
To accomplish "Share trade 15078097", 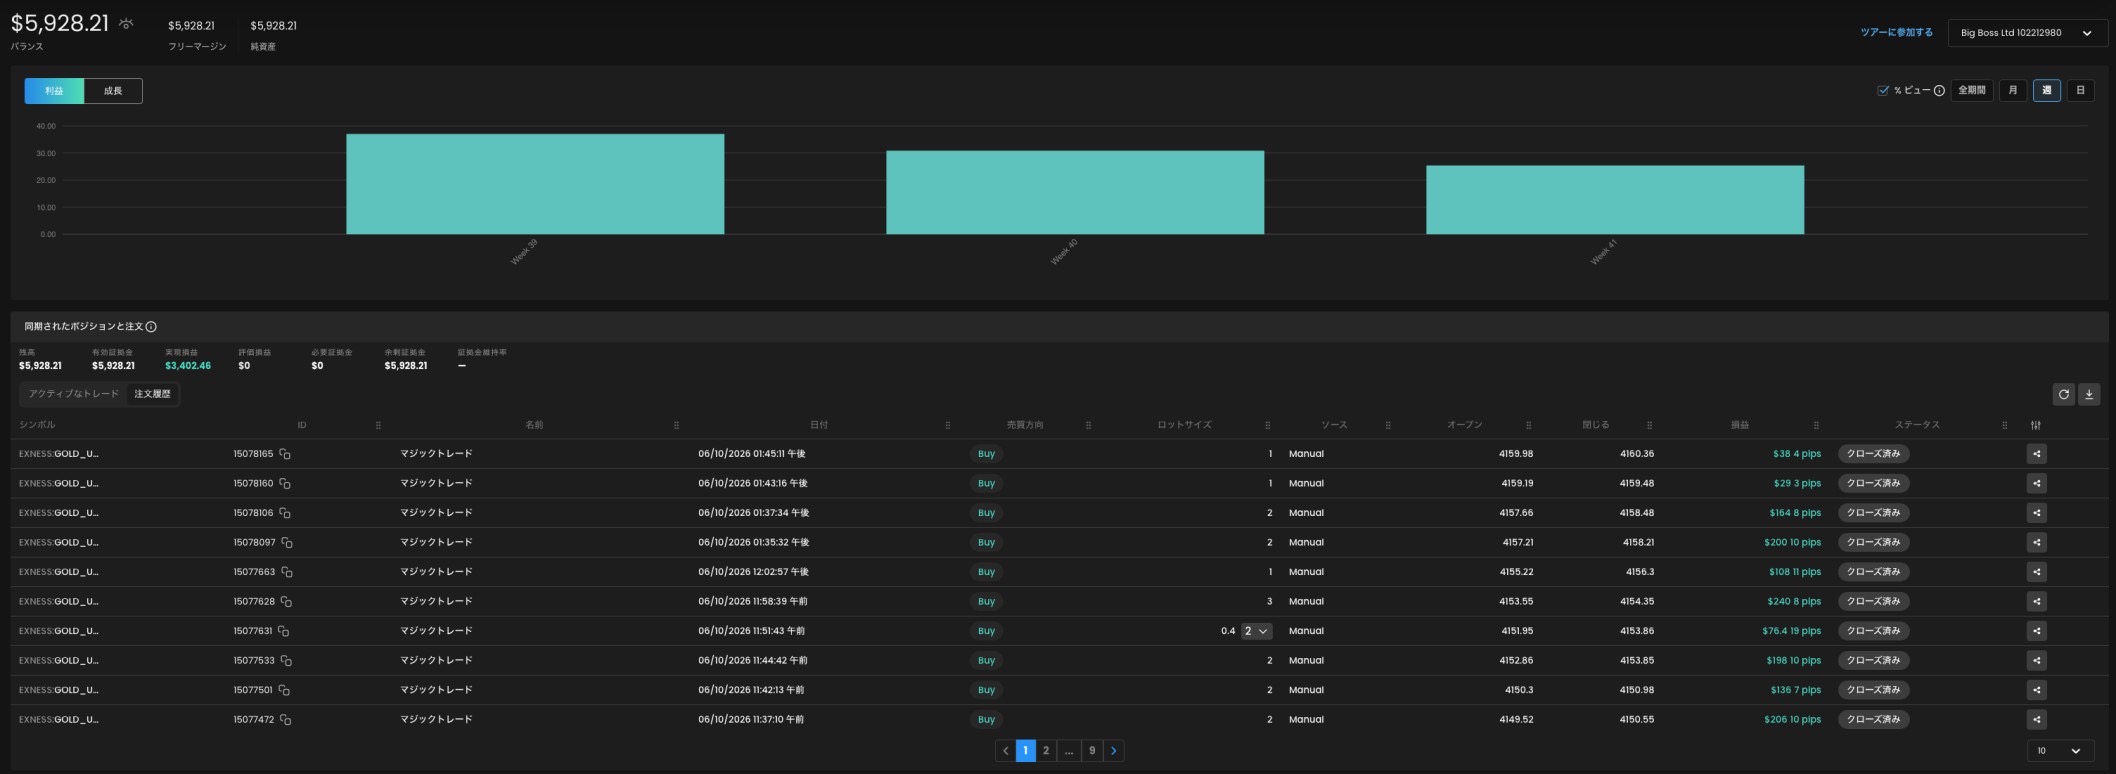I will pos(2037,542).
